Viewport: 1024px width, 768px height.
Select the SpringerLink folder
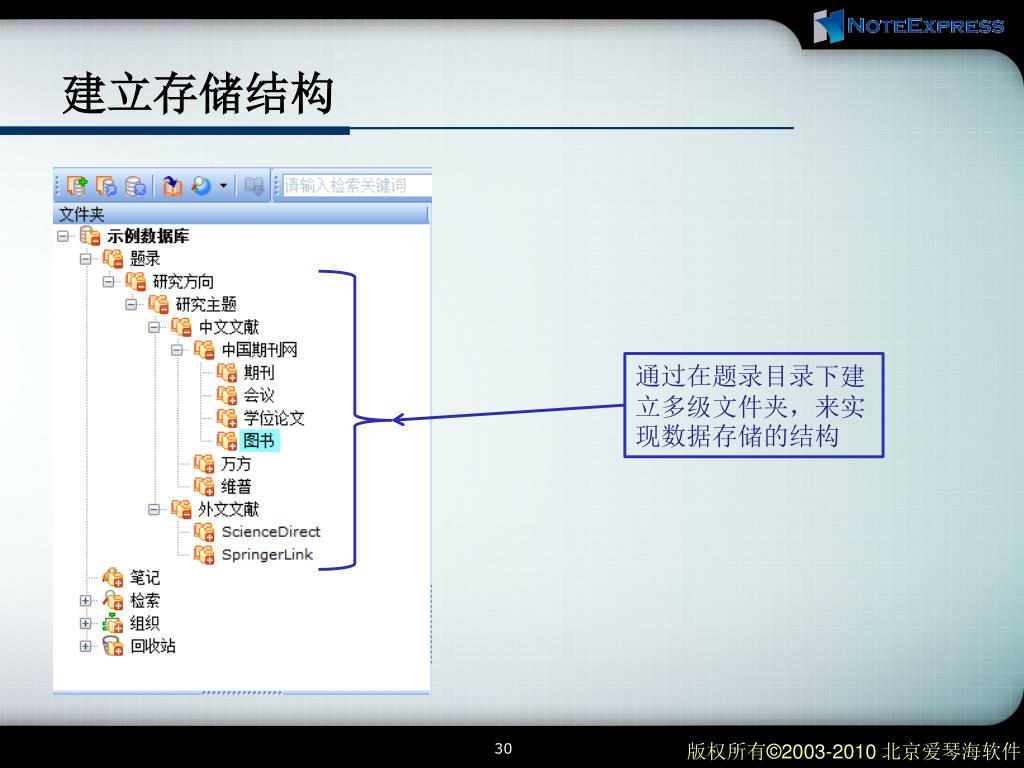coord(267,555)
